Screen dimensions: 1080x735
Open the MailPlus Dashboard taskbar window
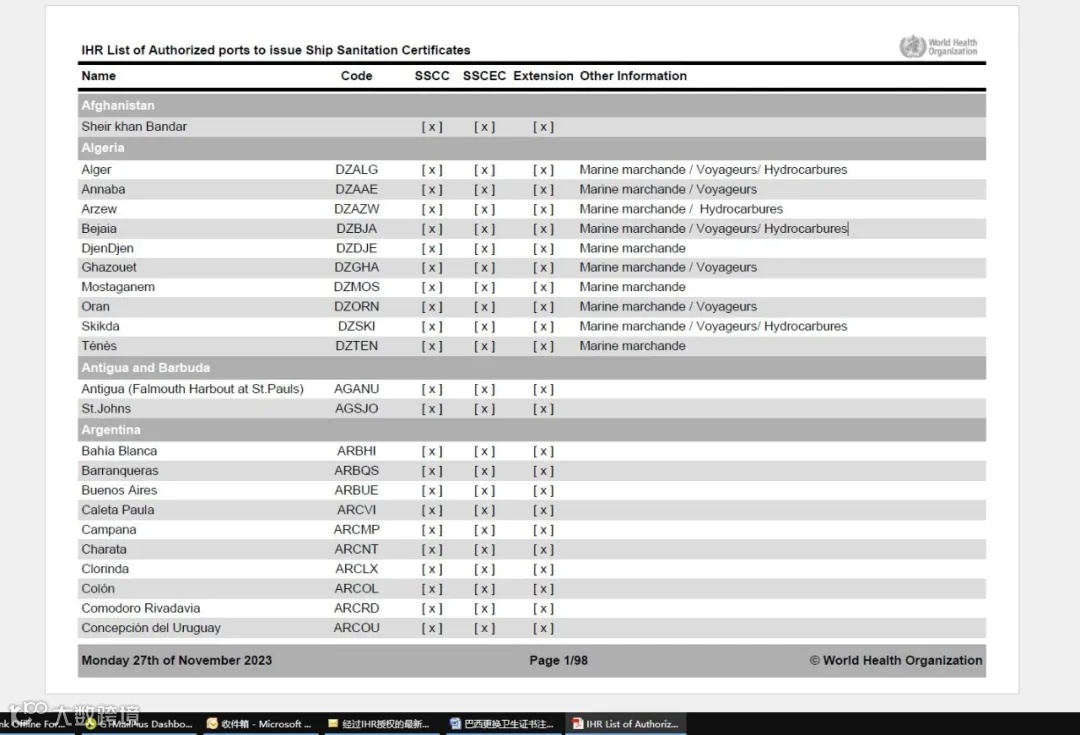pyautogui.click(x=138, y=723)
